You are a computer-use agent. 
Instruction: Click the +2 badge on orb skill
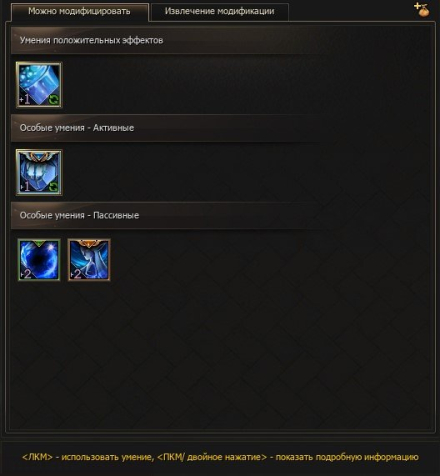point(26,274)
